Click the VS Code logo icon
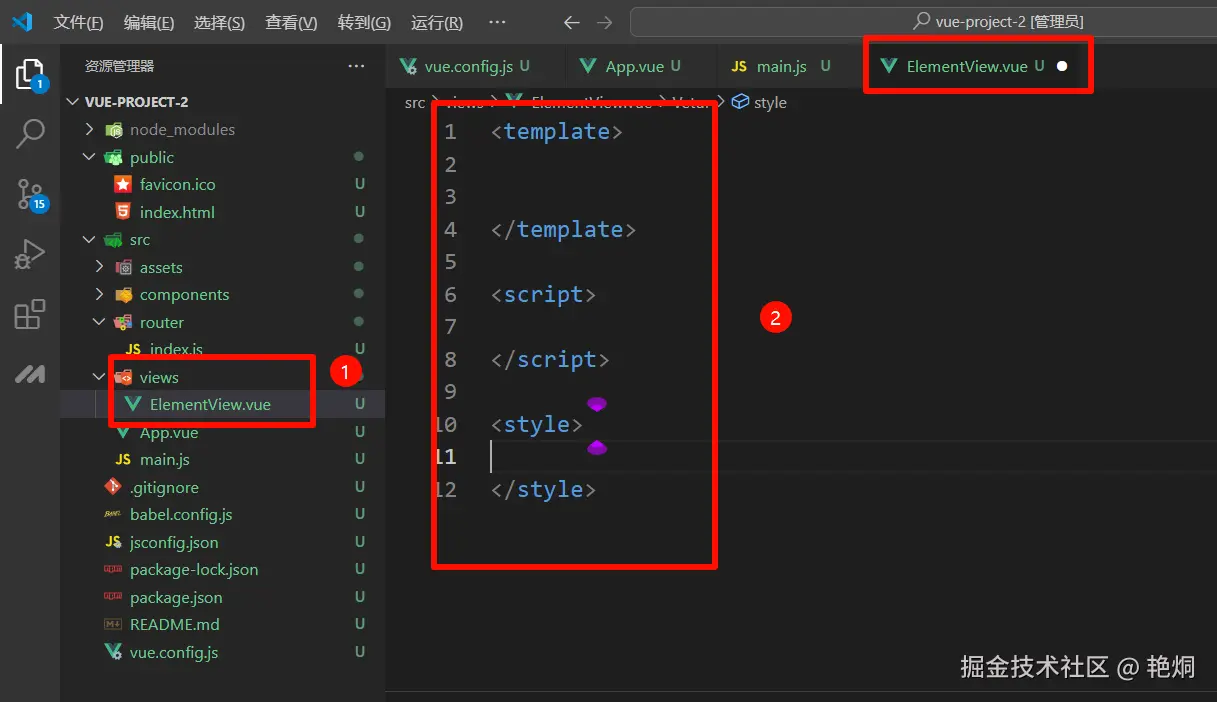1217x702 pixels. [22, 22]
